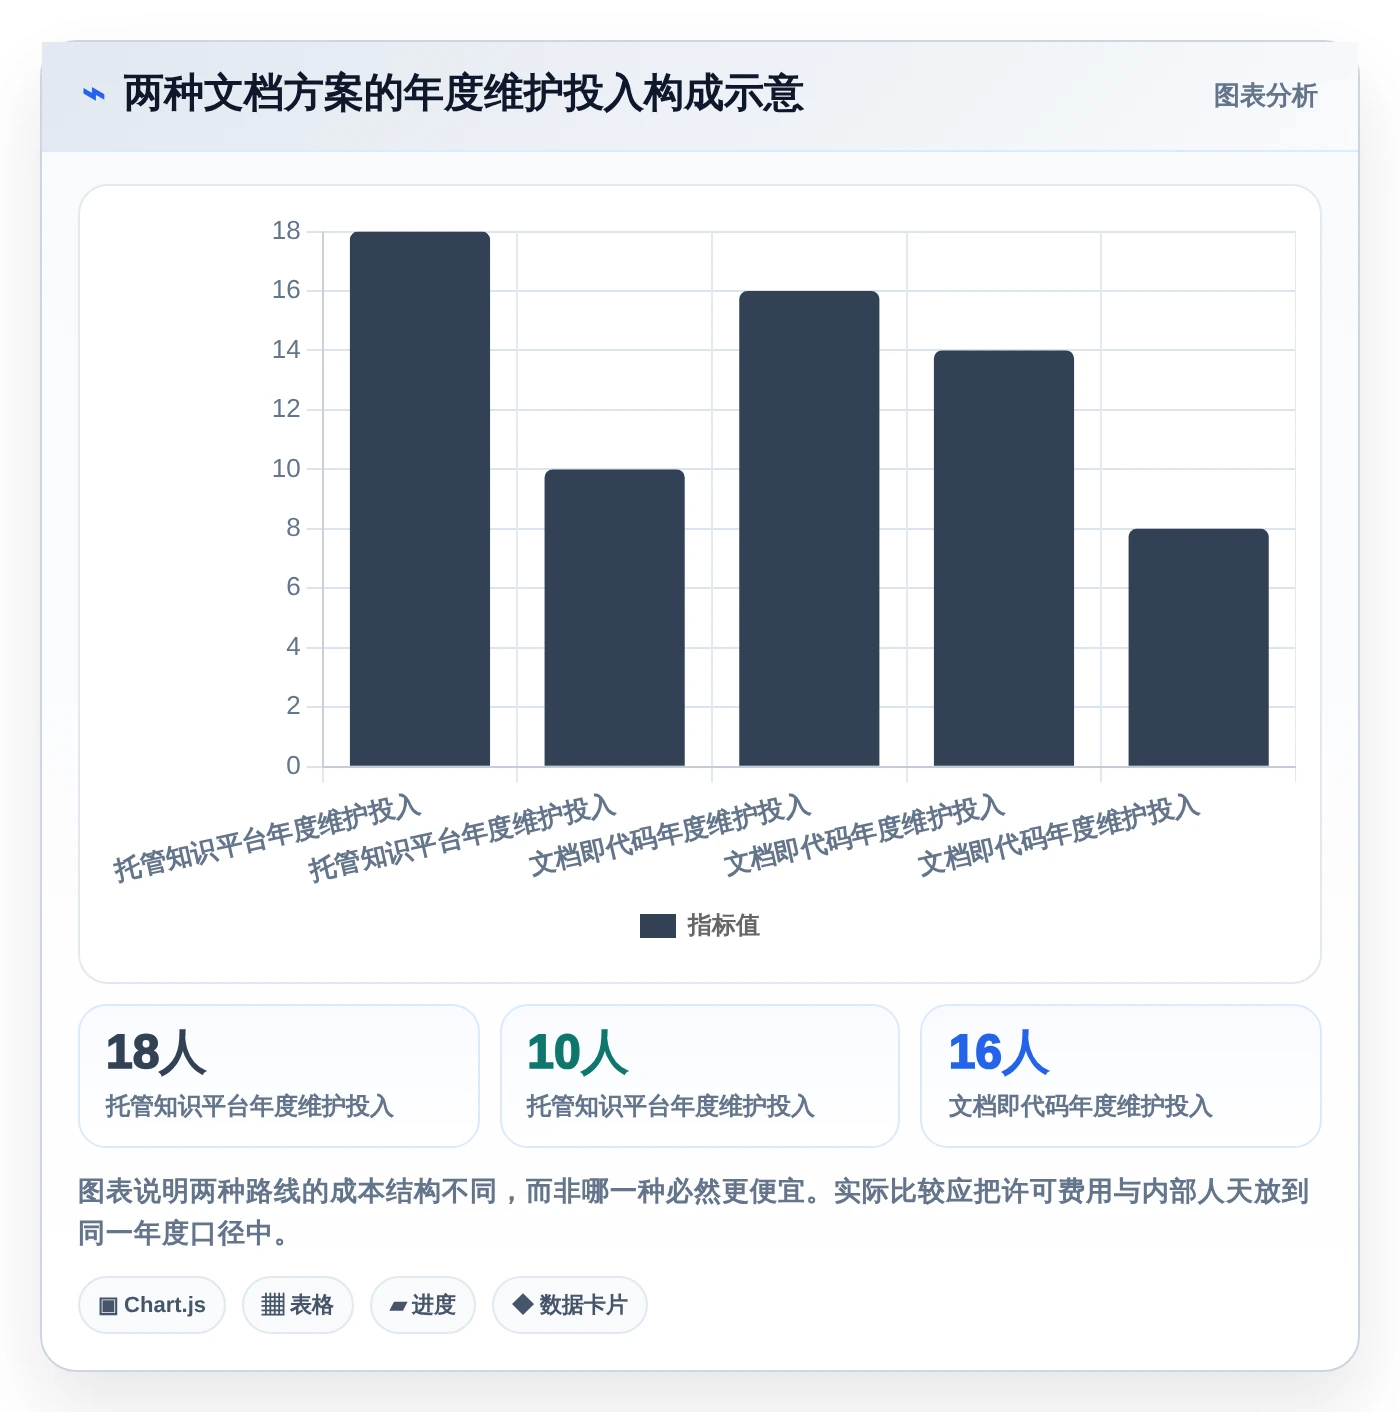The height and width of the screenshot is (1412, 1400).
Task: Select the 表格 tag chip
Action: (x=298, y=1305)
